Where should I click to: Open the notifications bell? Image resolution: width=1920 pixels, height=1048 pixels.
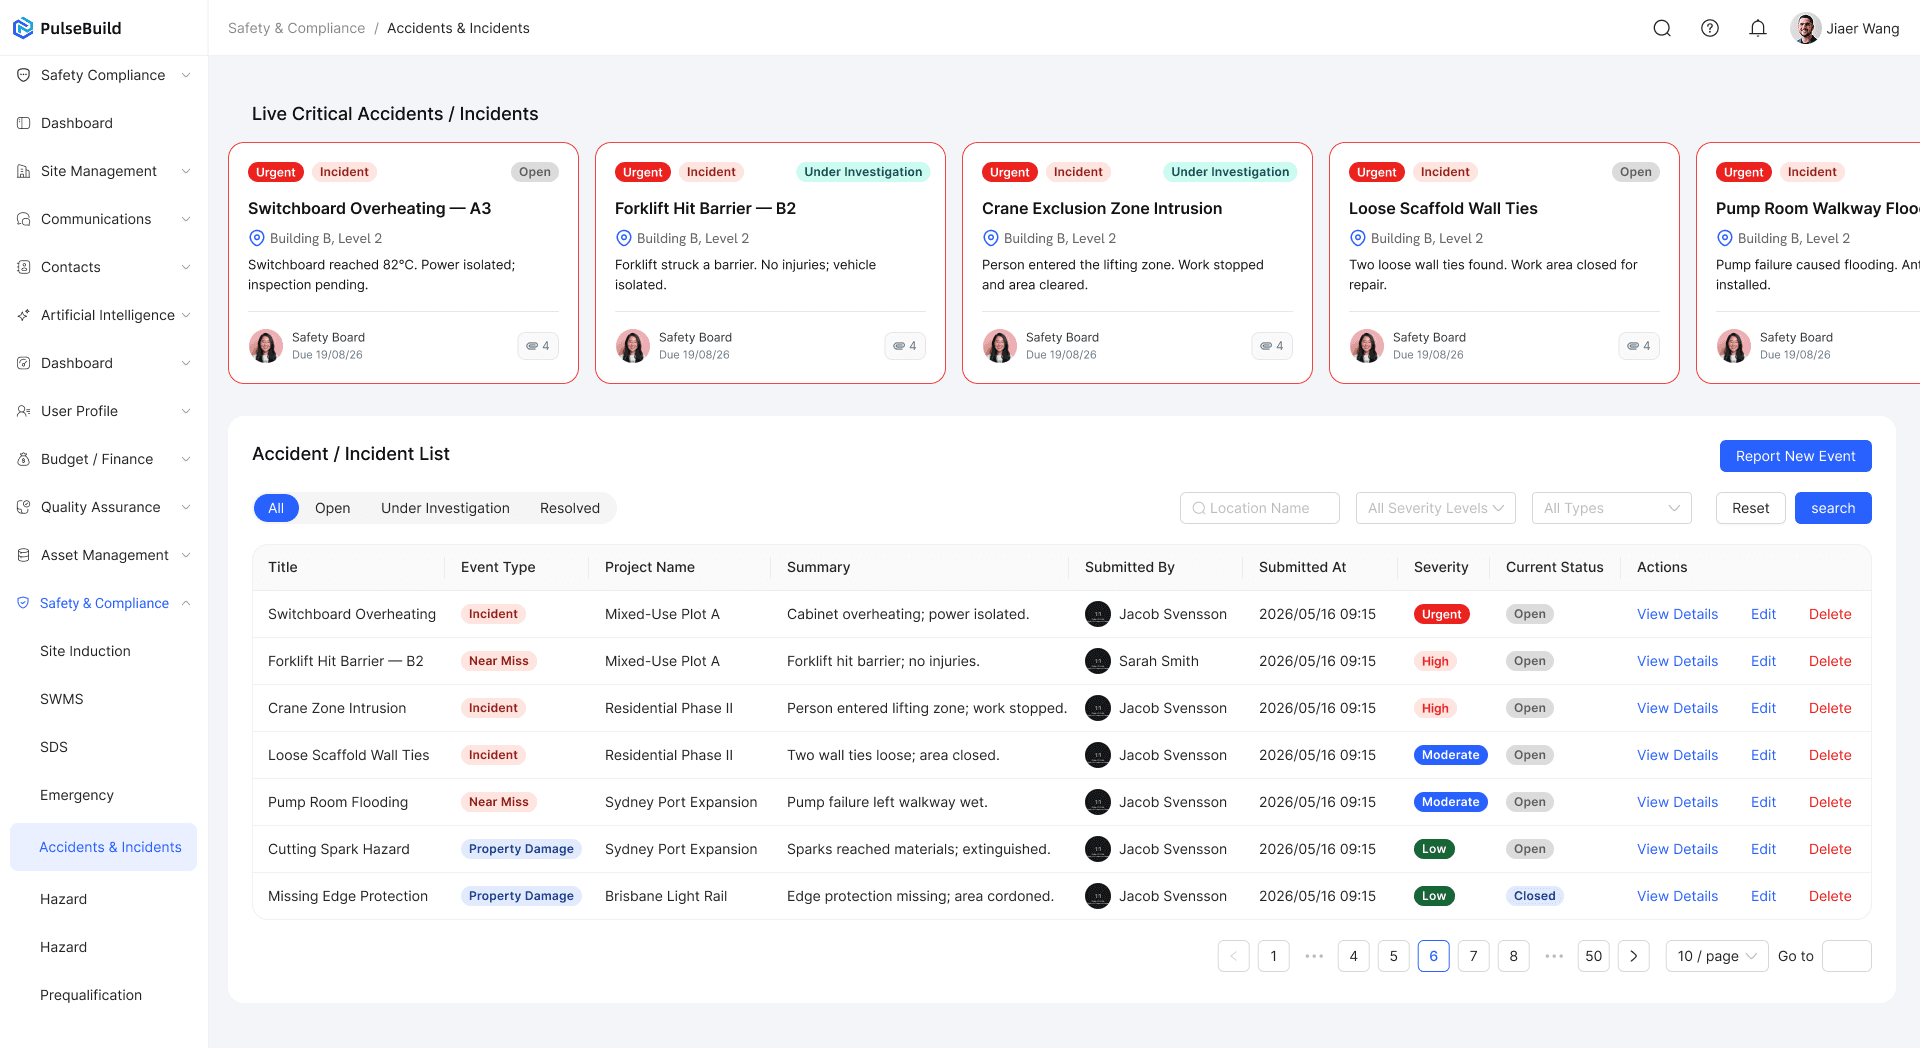[x=1758, y=28]
